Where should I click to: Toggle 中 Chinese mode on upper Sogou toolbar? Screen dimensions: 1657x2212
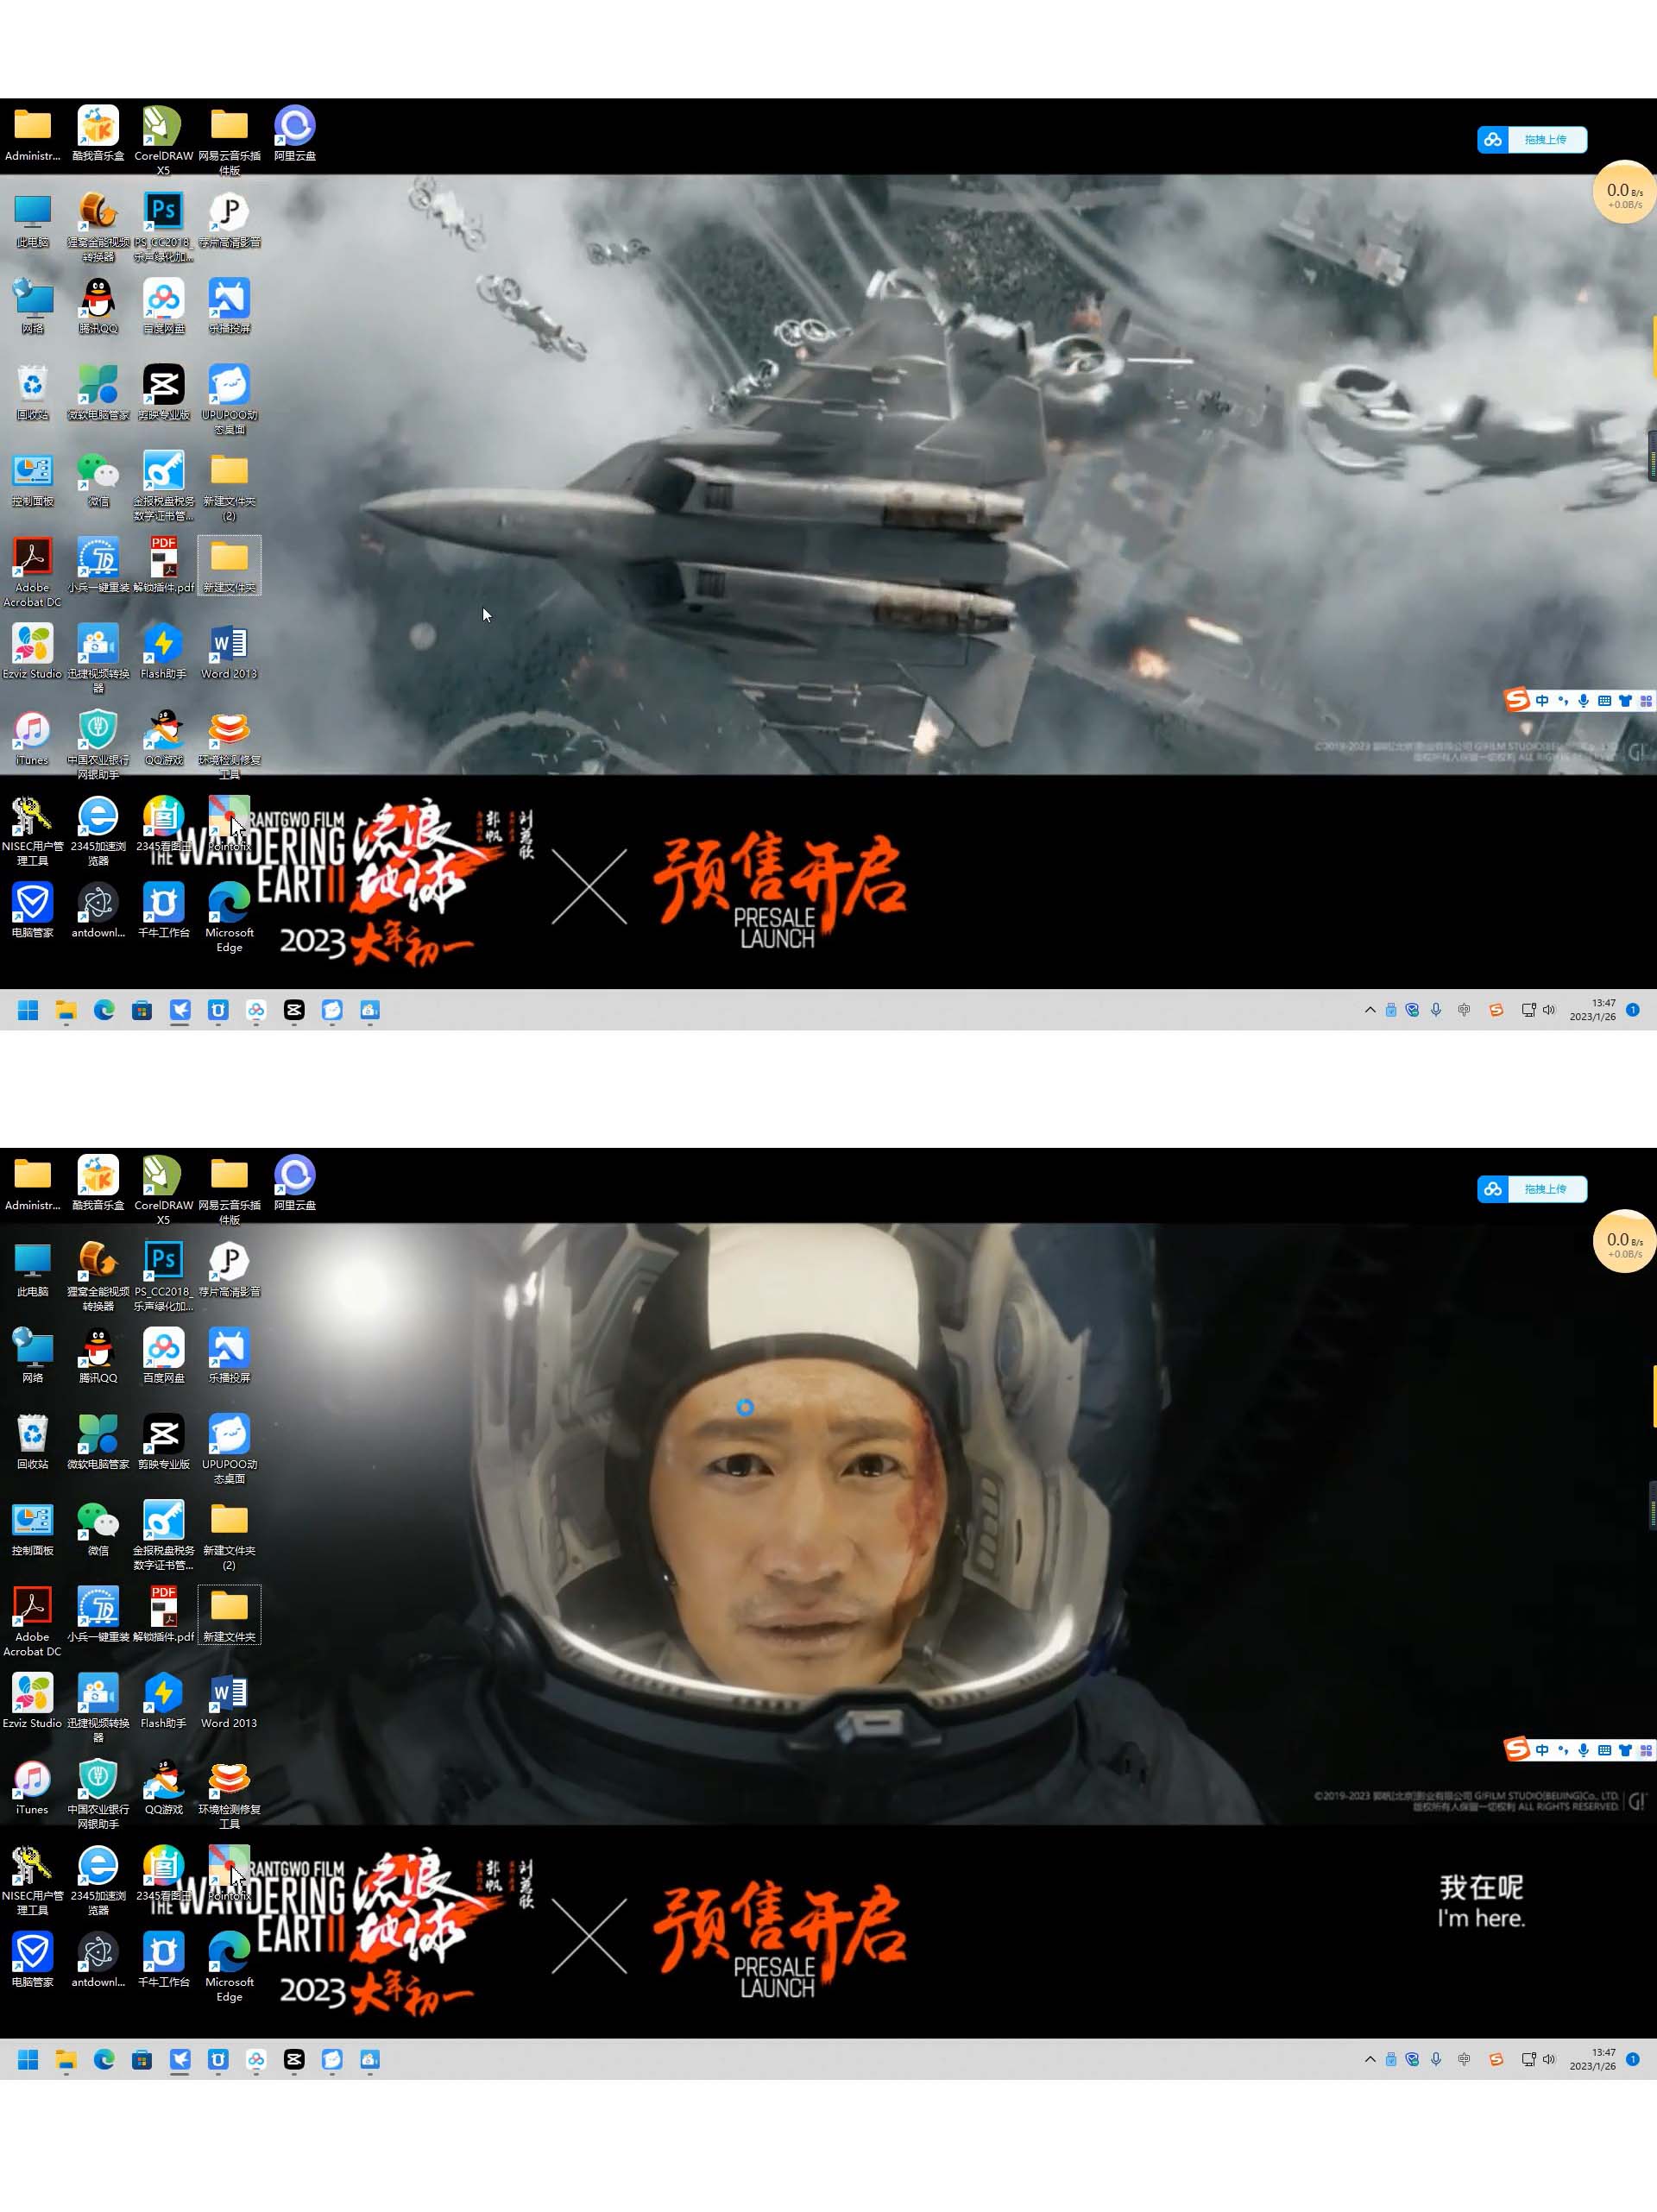pos(1541,701)
